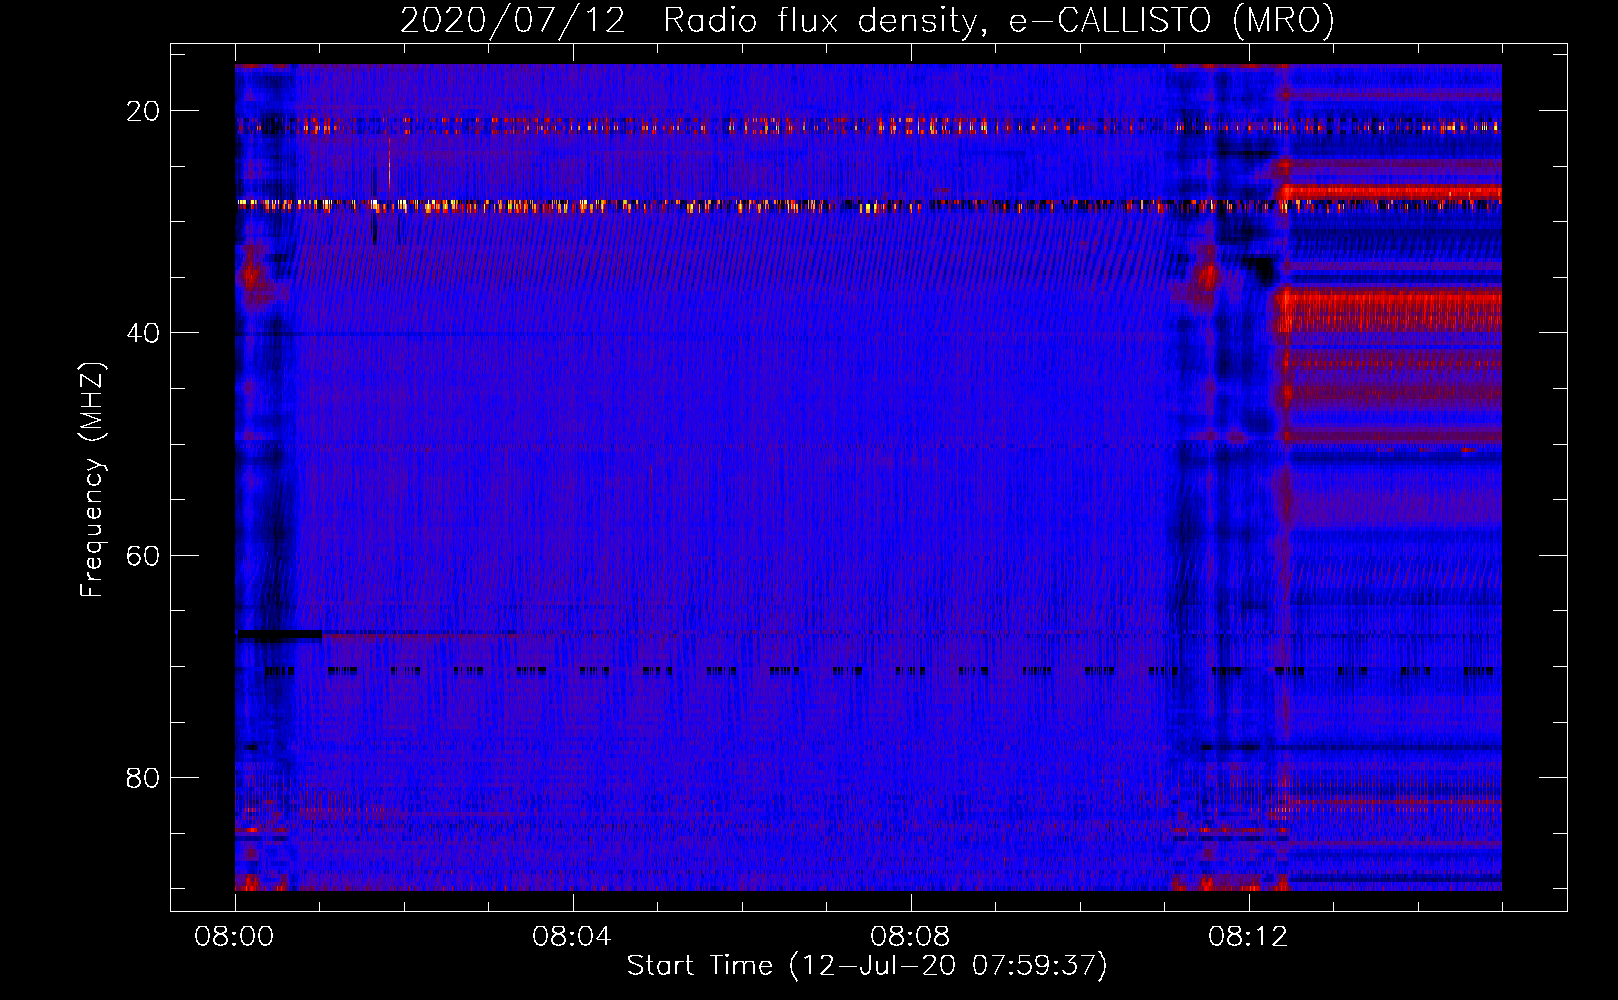The height and width of the screenshot is (1000, 1618).
Task: Click the 'Frequency (MHZ)' axis label
Action: pyautogui.click(x=92, y=480)
